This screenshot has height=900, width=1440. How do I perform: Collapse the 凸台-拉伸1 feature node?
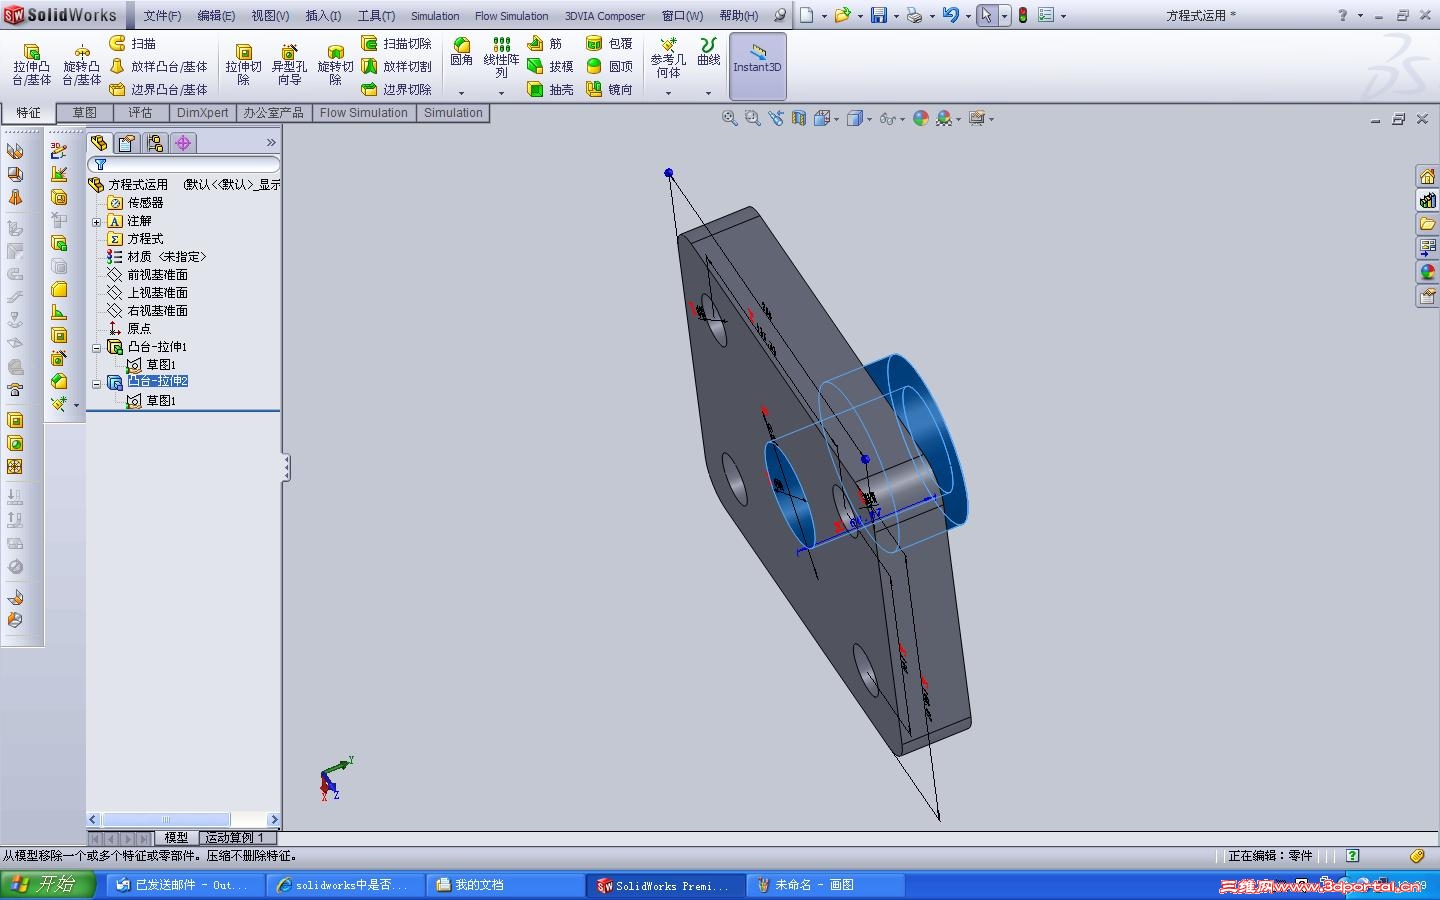coord(97,347)
